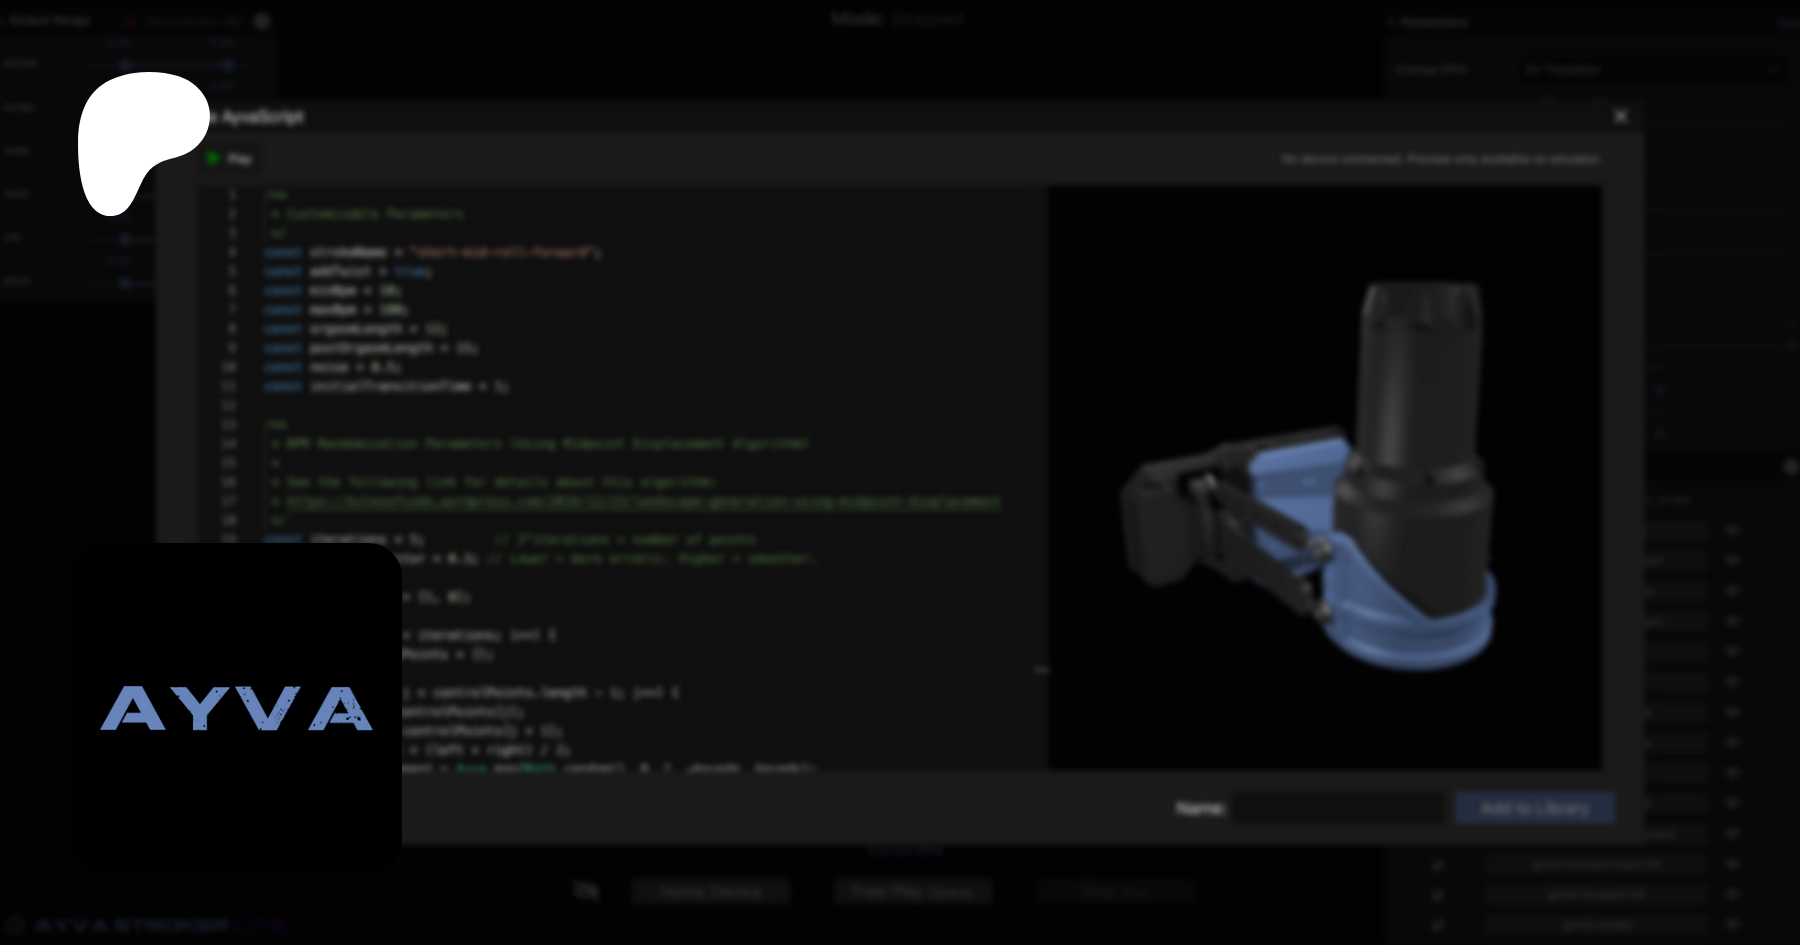
Task: Click the AYVA logo tile
Action: pyautogui.click(x=237, y=706)
